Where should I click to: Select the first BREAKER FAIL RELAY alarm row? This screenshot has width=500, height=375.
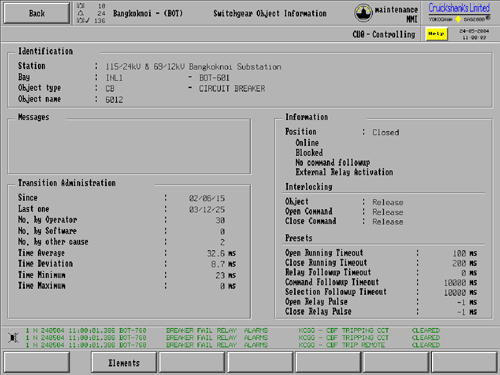(233, 330)
